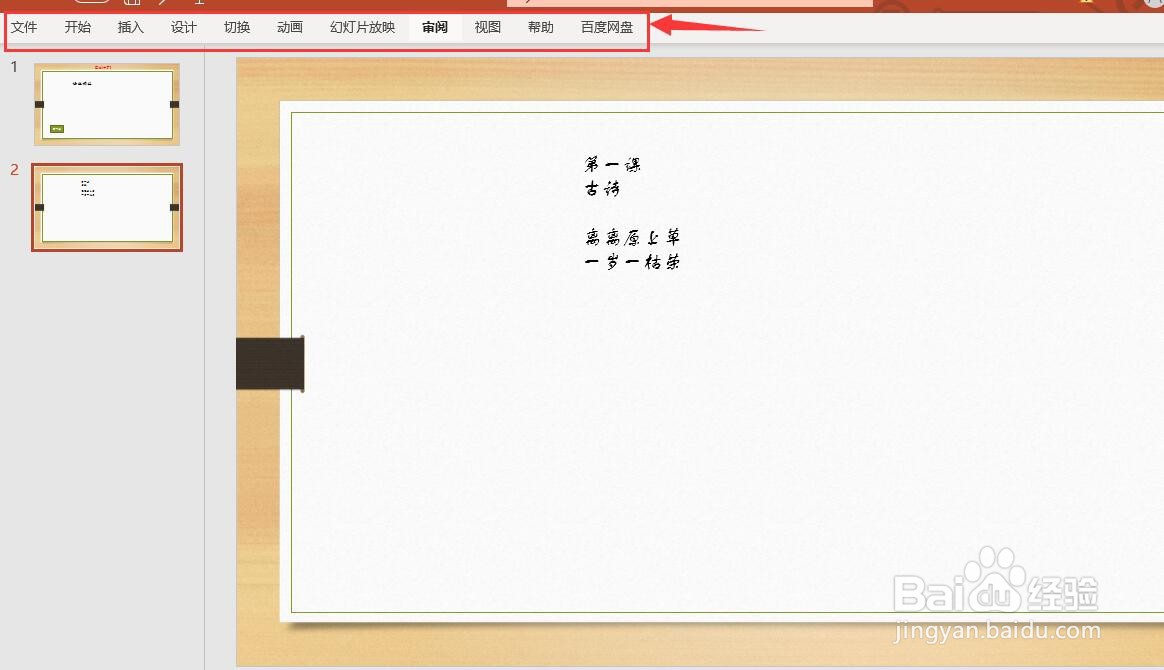1164x670 pixels.
Task: Click the text 古诗 on the slide
Action: tap(602, 188)
